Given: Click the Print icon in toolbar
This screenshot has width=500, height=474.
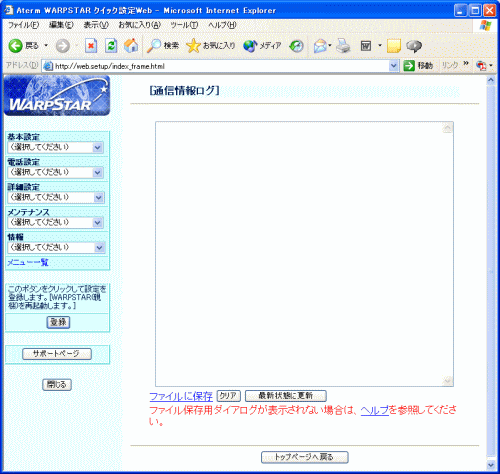Looking at the screenshot, I should pyautogui.click(x=343, y=46).
